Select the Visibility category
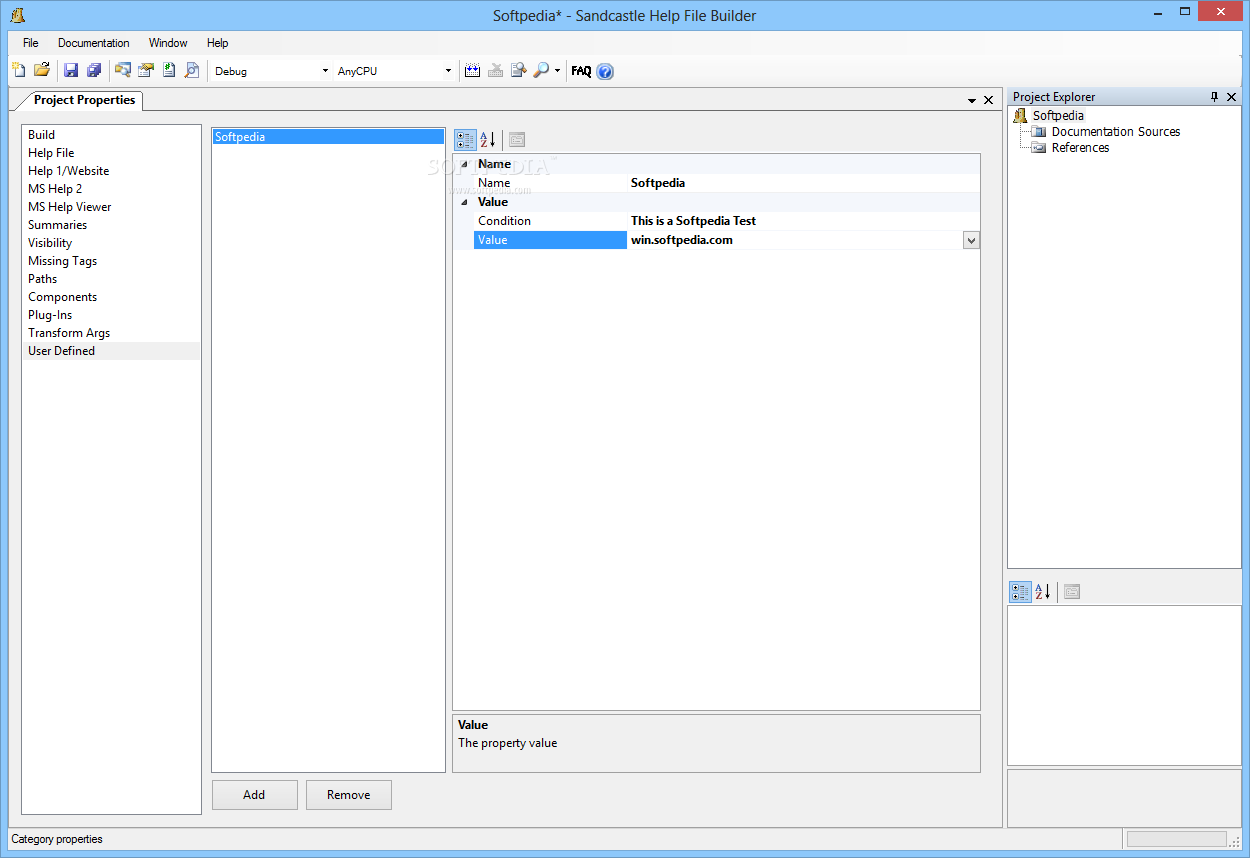The image size is (1250, 858). coord(111,243)
